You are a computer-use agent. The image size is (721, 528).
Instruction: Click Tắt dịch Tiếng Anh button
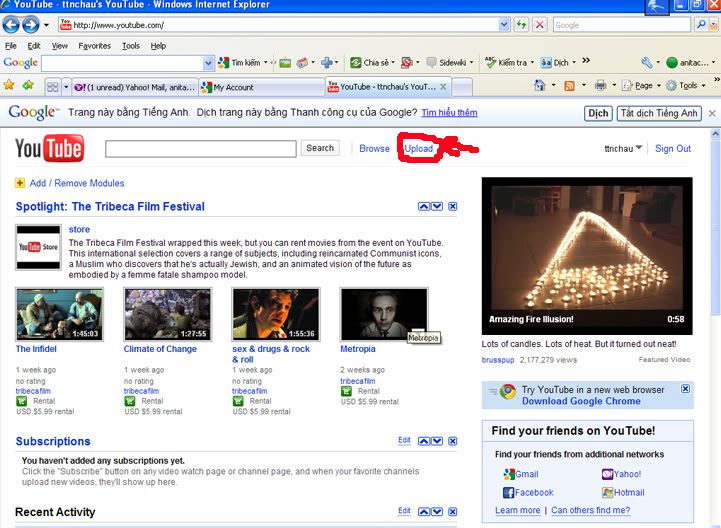pos(659,113)
